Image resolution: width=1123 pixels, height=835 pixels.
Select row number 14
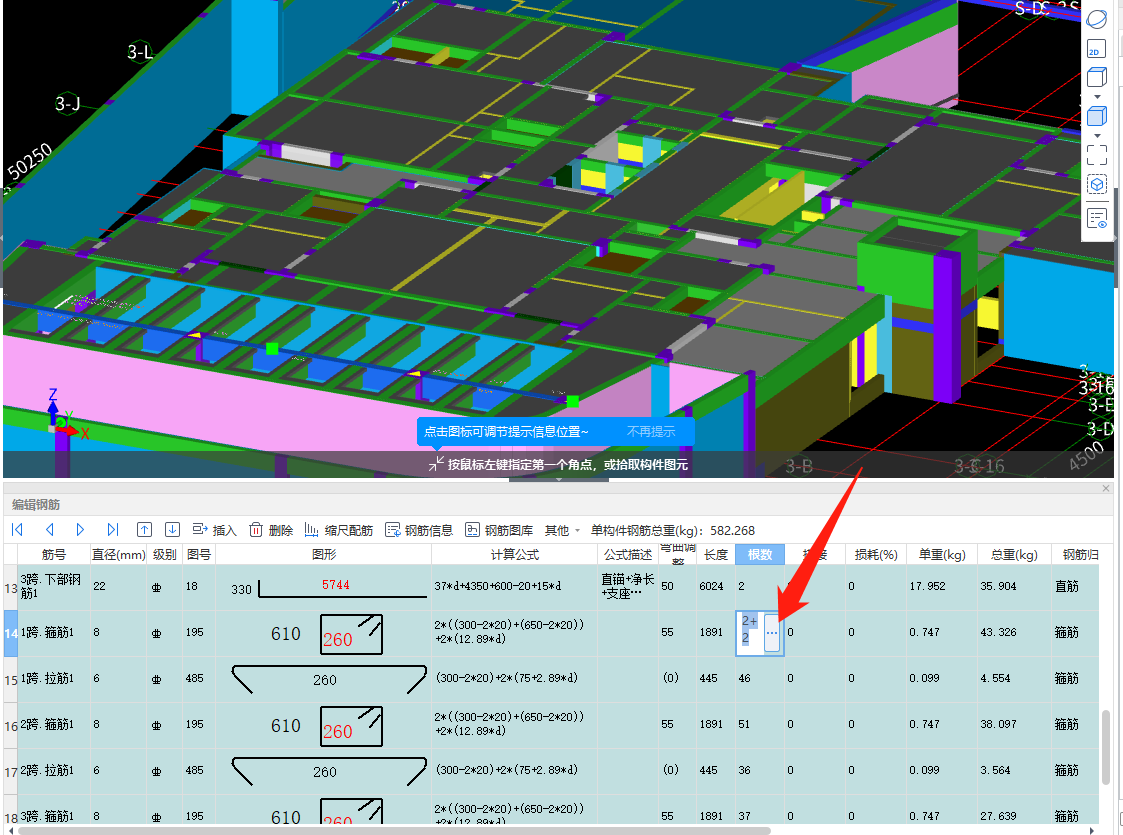tap(11, 634)
